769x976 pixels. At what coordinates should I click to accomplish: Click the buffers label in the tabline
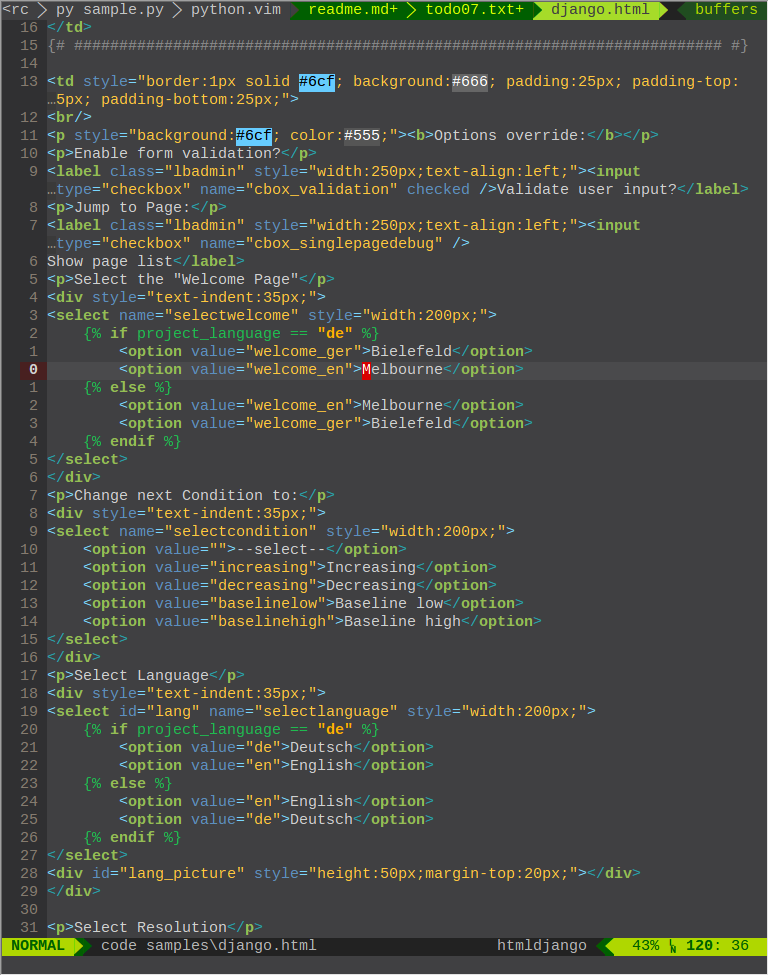coord(726,10)
